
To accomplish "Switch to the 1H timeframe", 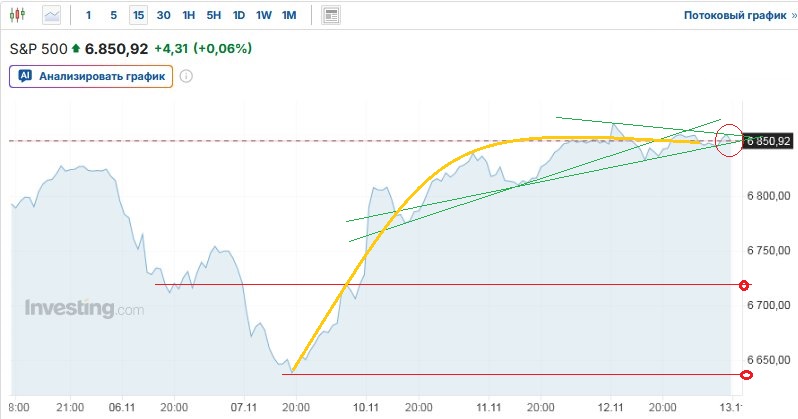I will [188, 15].
